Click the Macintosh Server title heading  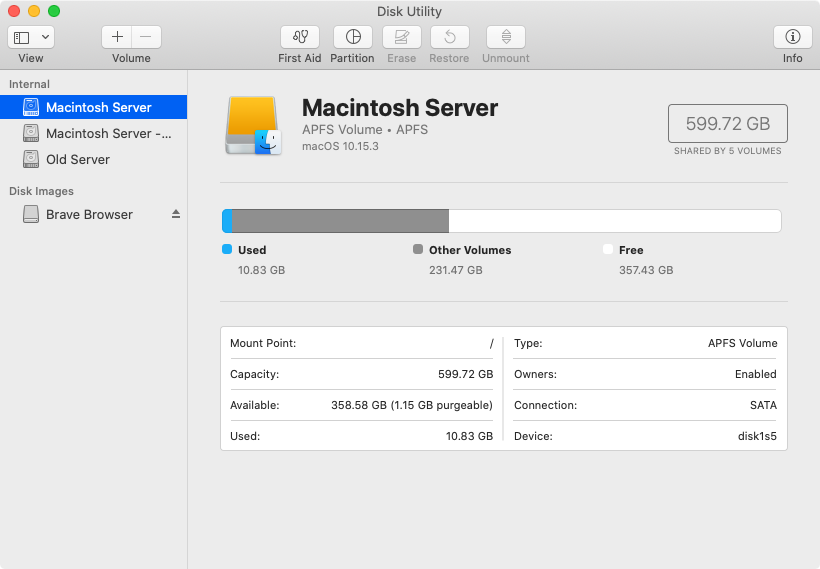[x=400, y=108]
